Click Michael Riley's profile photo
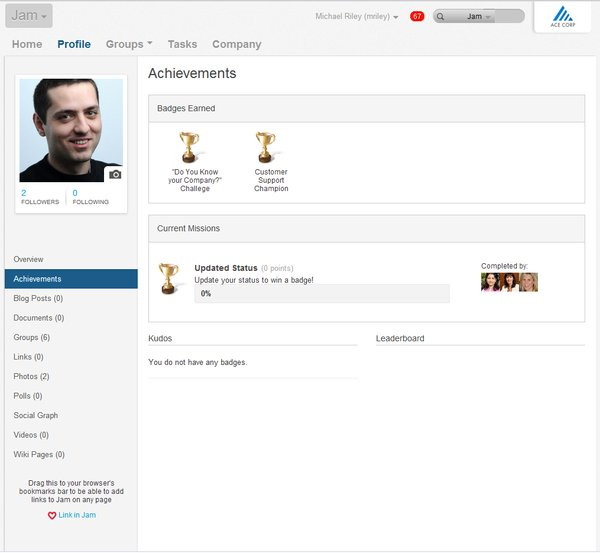Screen dimensions: 600x553 71,130
